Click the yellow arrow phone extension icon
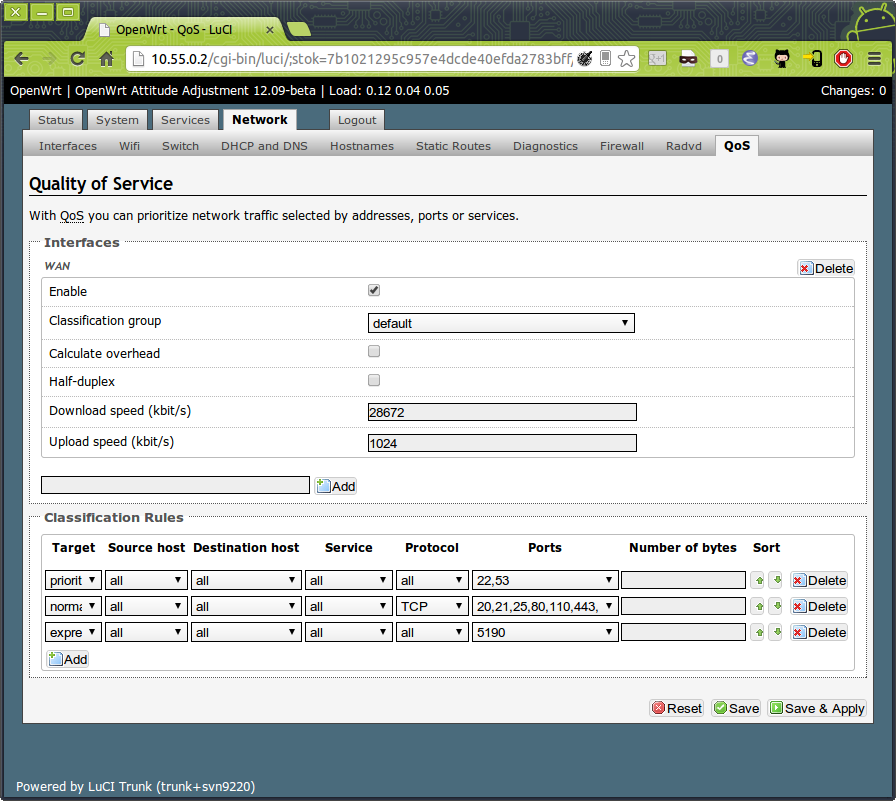The image size is (896, 801). (x=812, y=58)
